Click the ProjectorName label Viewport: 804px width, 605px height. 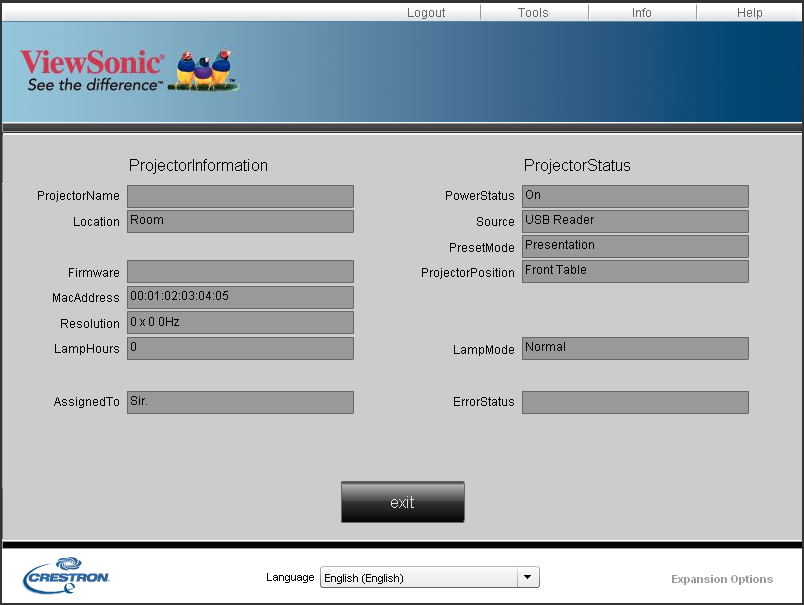pyautogui.click(x=78, y=196)
